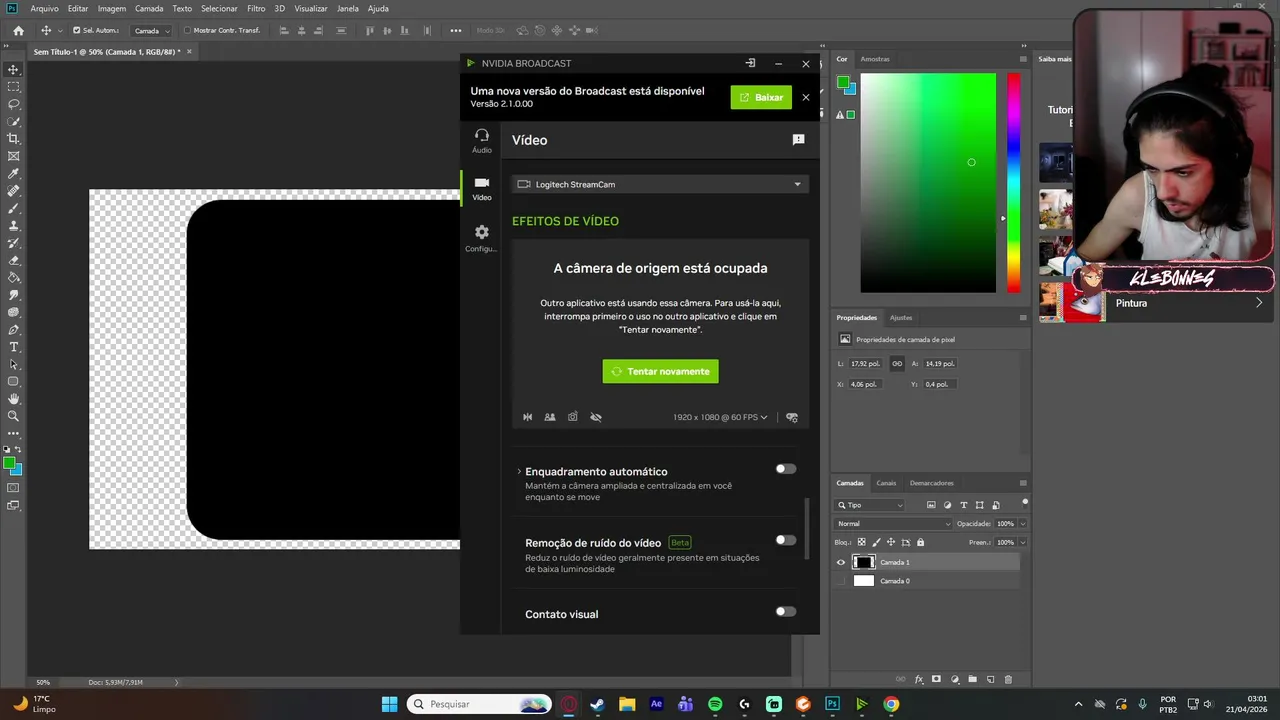Select the Brush tool
Viewport: 1280px width, 720px height.
pos(13,208)
